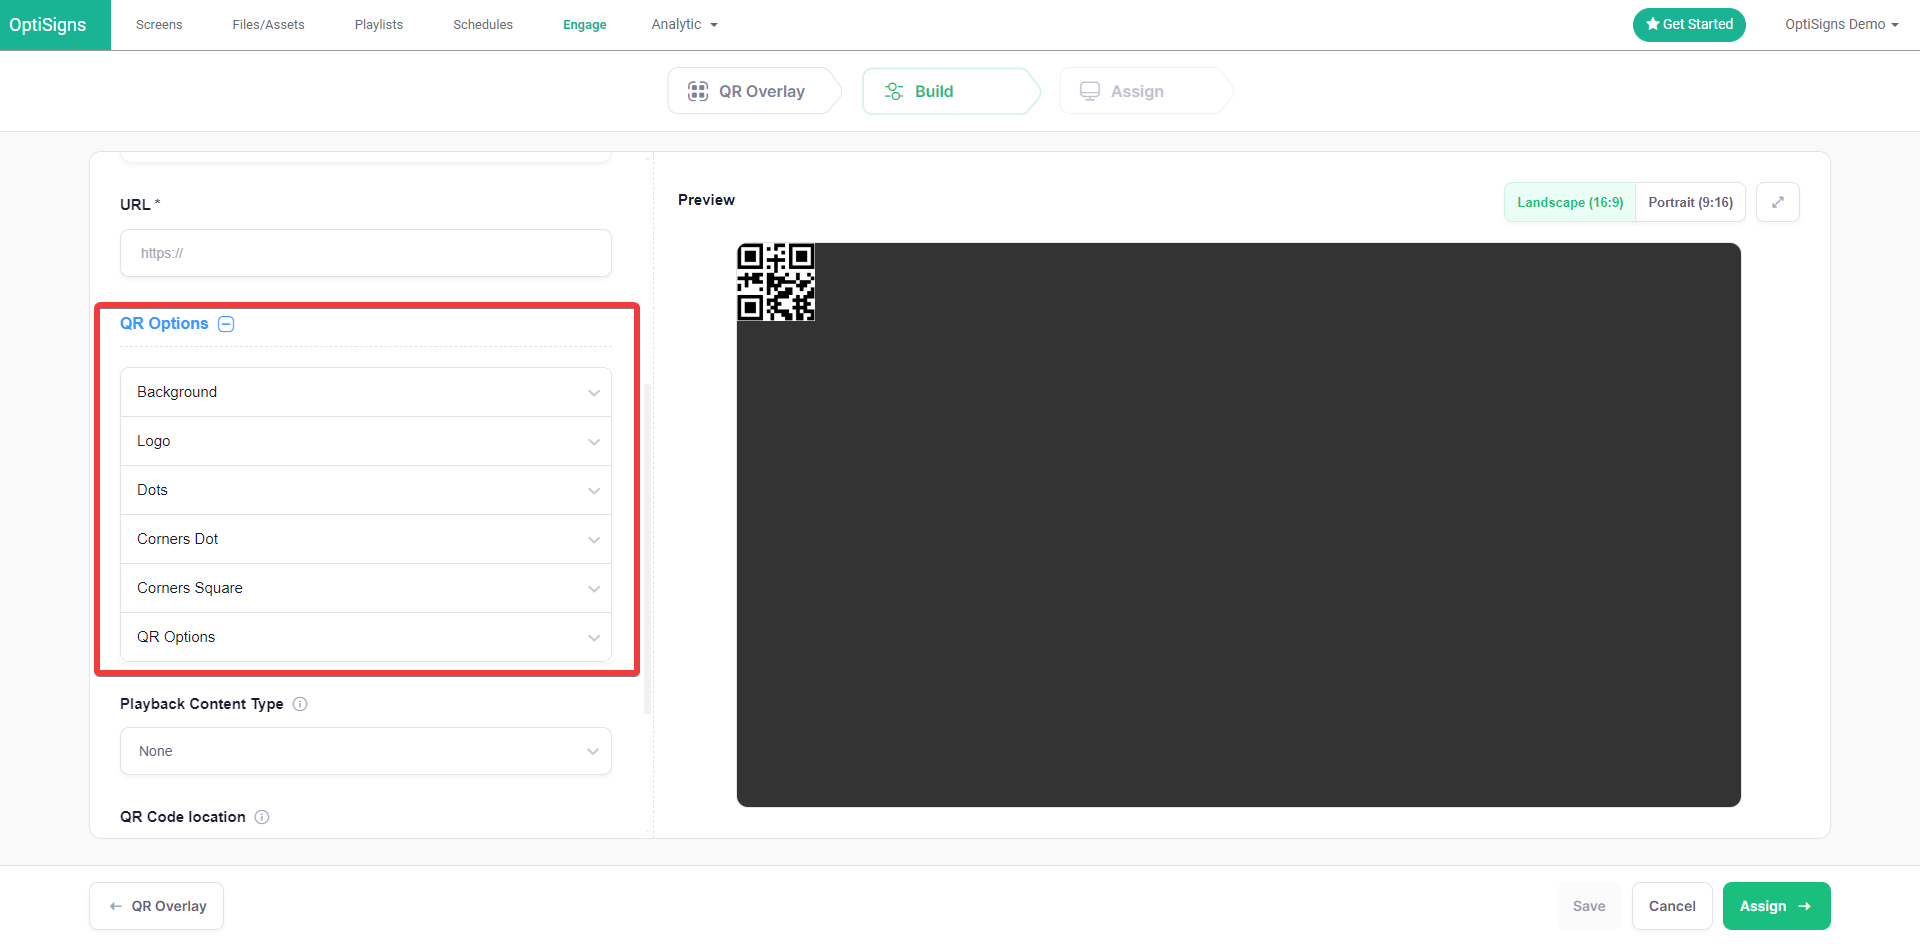Switch preview to Landscape (16:9)
The width and height of the screenshot is (1920, 945).
1570,202
